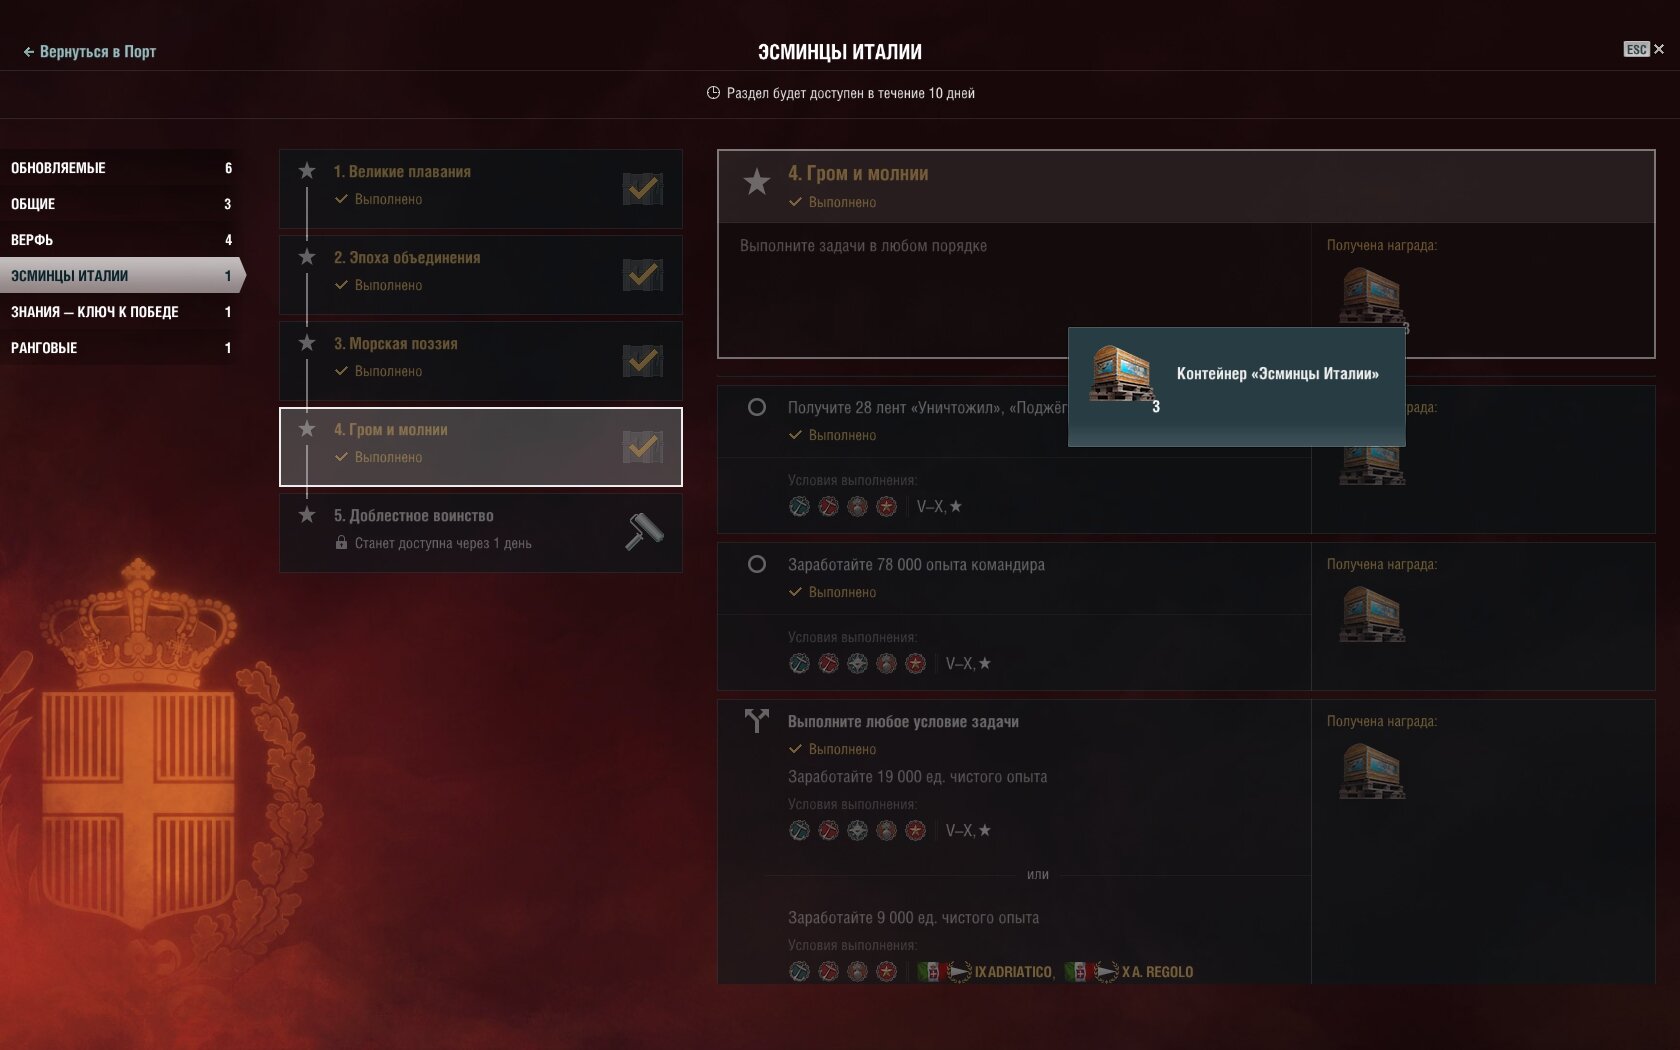Close the screen with ESC button
Screen dimensions: 1680x1050
[x=1644, y=49]
